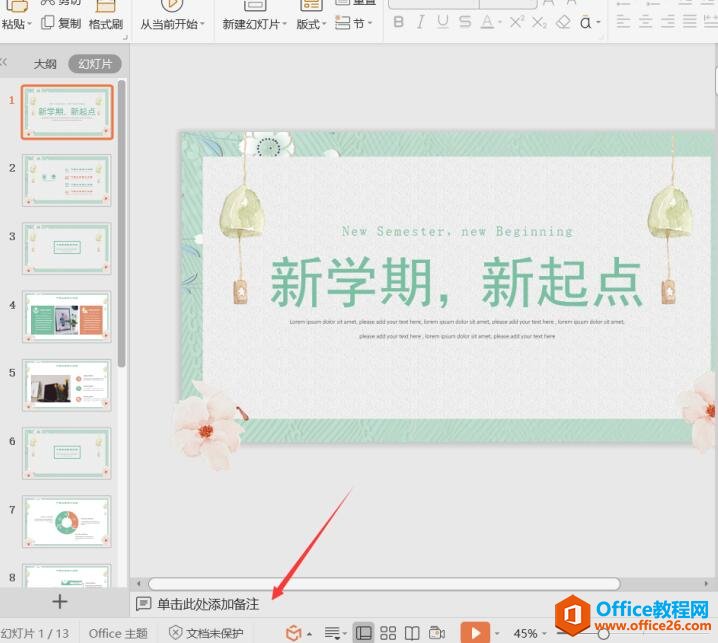The image size is (718, 643).
Task: Start slideshow with orange play button
Action: tap(474, 633)
